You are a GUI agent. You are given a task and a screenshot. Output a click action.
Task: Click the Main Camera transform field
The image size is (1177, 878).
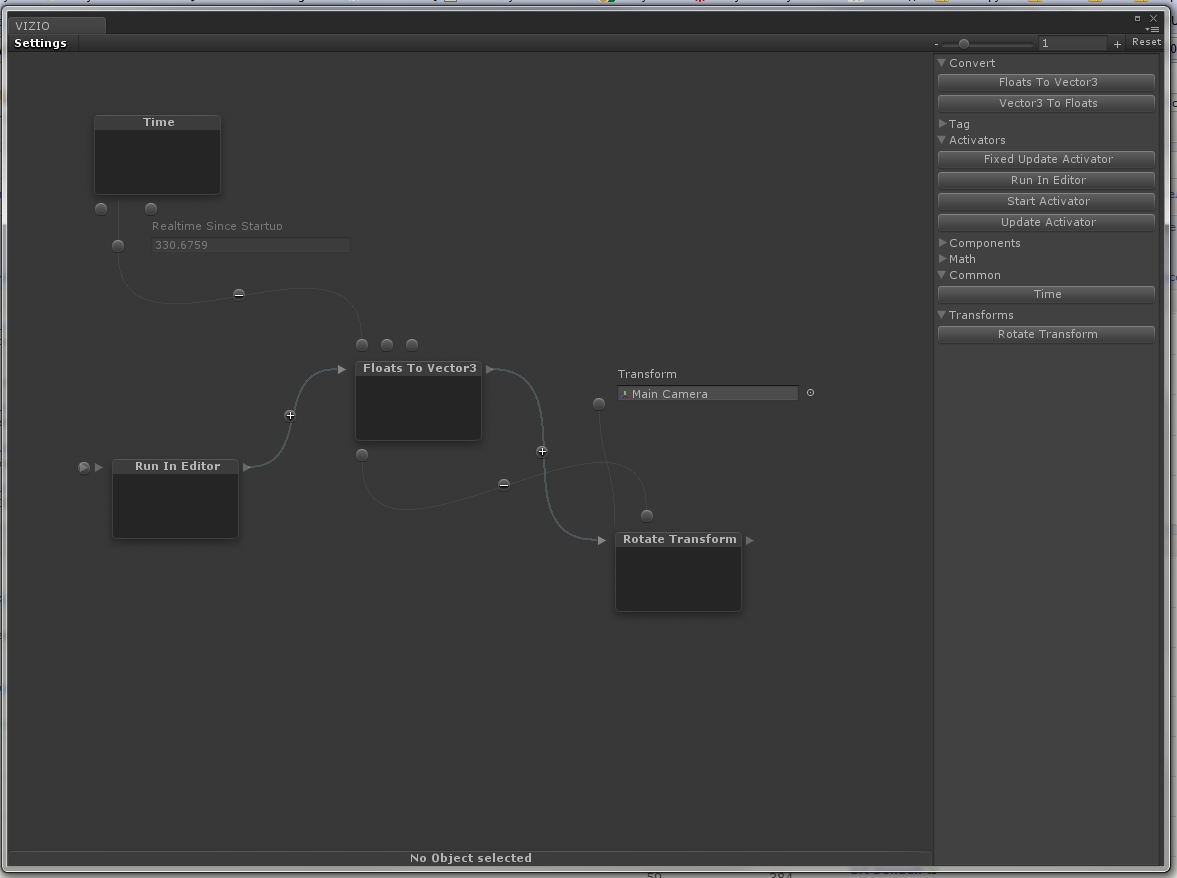tap(708, 394)
